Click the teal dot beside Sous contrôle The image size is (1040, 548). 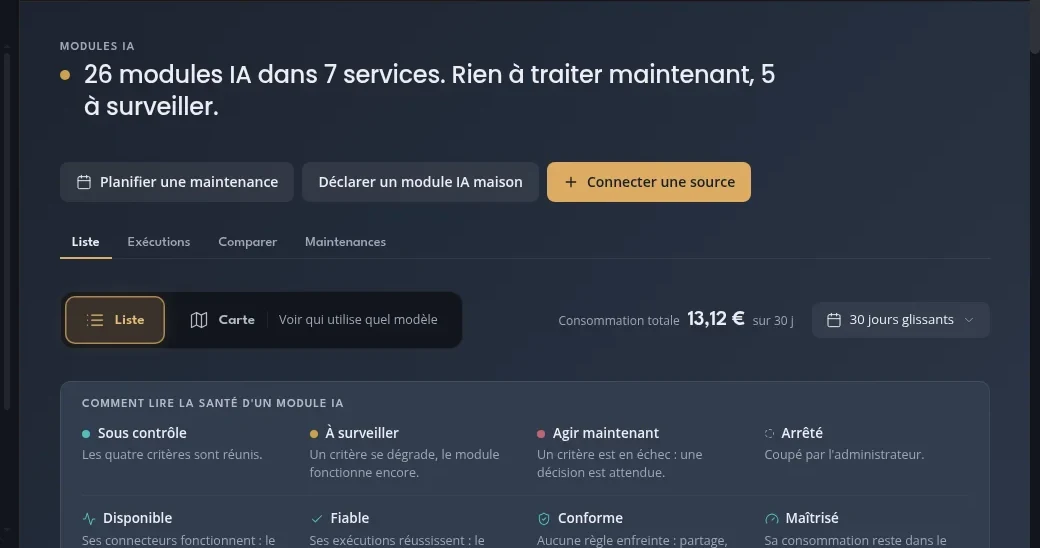click(x=86, y=434)
